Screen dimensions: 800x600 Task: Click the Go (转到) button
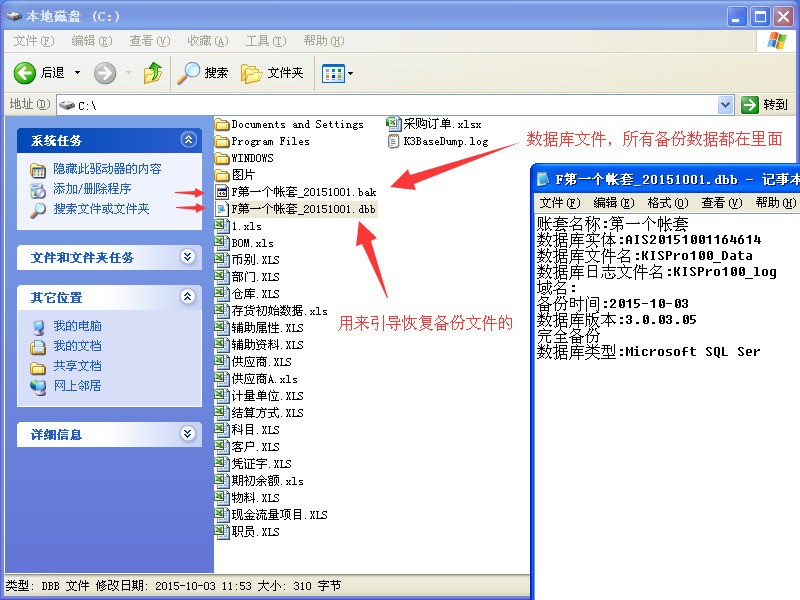764,105
